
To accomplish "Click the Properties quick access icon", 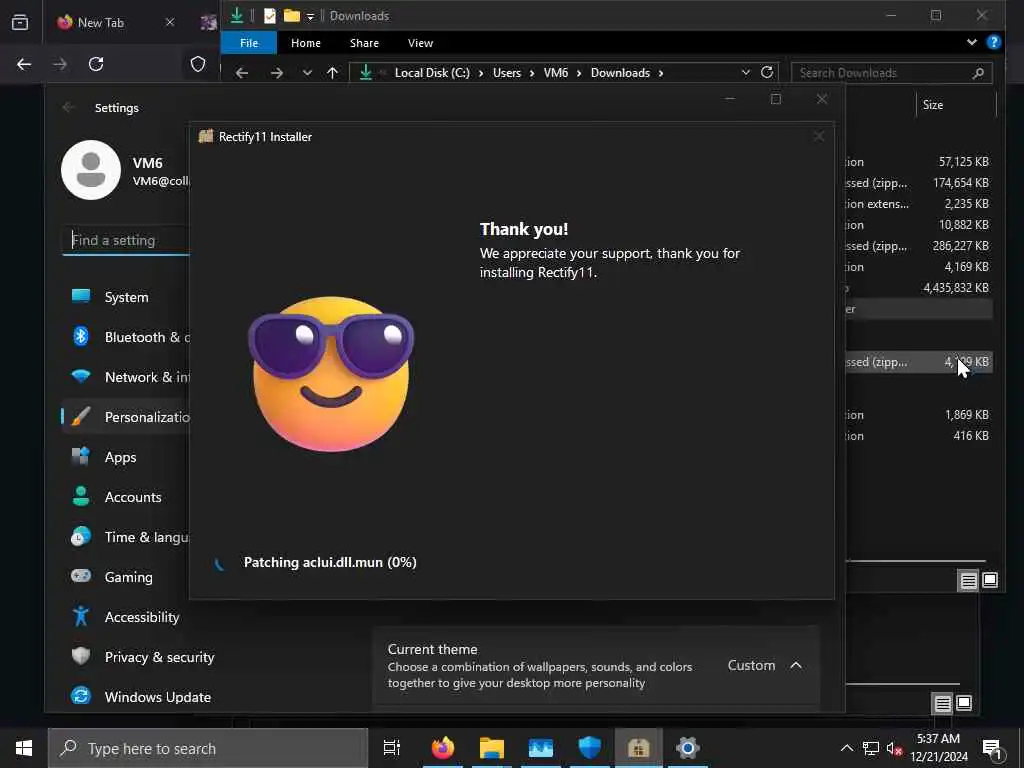I will (270, 16).
